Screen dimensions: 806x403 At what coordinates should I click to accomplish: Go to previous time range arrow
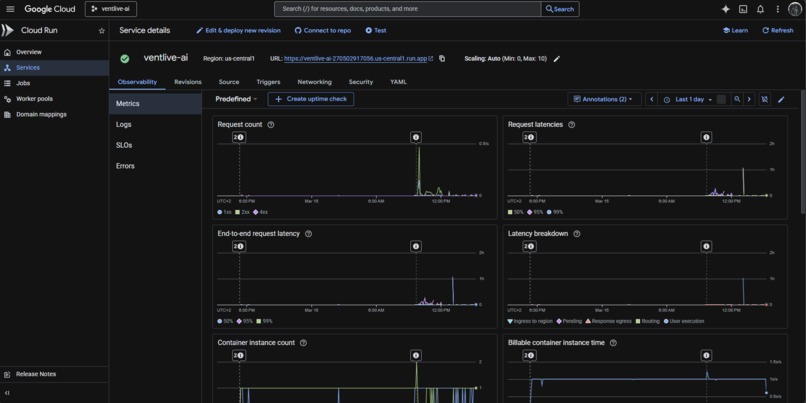coord(652,99)
